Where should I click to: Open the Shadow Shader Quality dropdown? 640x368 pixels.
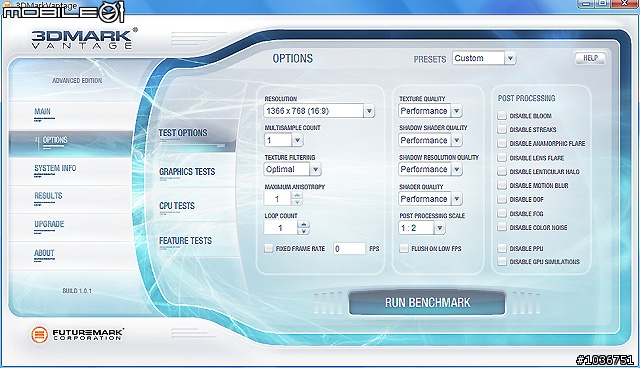click(430, 140)
